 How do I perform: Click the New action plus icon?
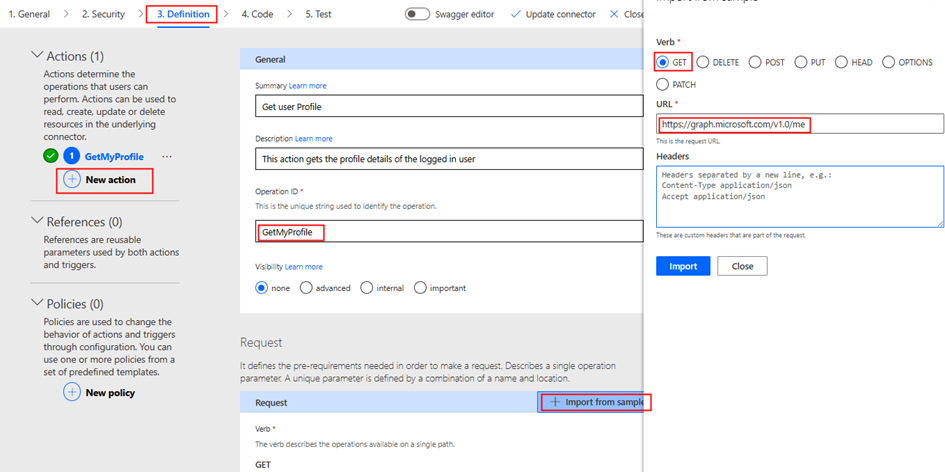(72, 180)
